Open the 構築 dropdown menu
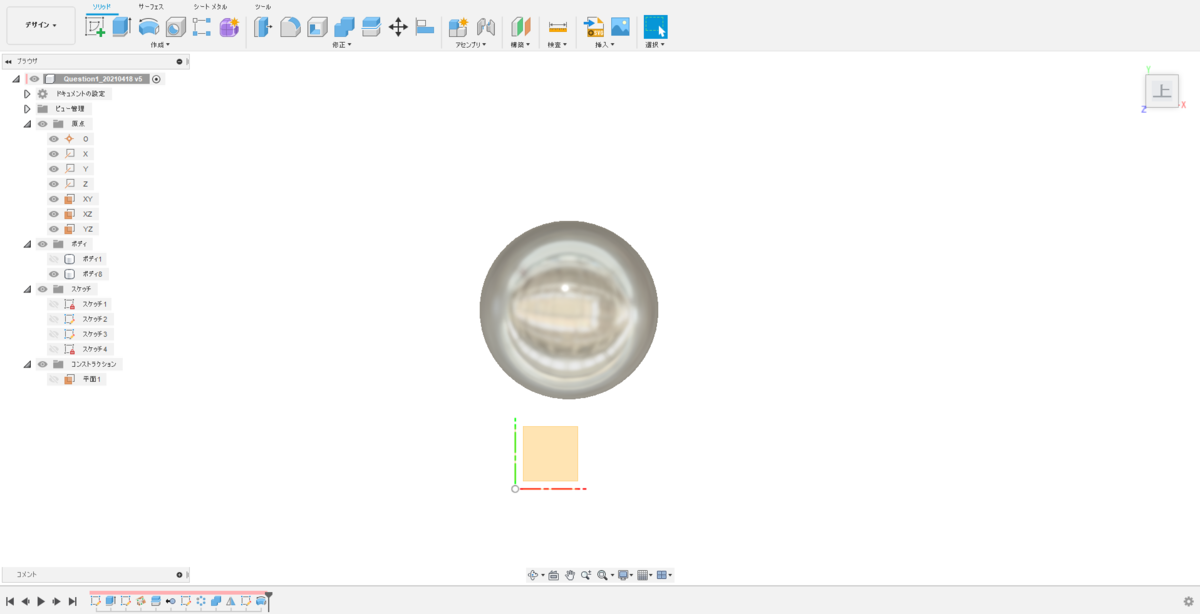The height and width of the screenshot is (614, 1200). pyautogui.click(x=521, y=45)
